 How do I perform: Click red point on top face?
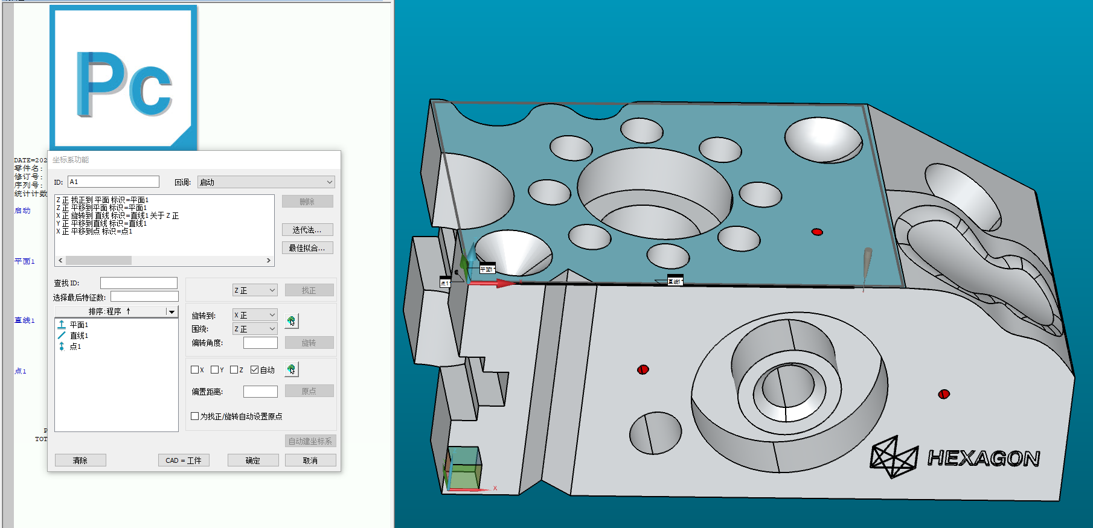817,232
